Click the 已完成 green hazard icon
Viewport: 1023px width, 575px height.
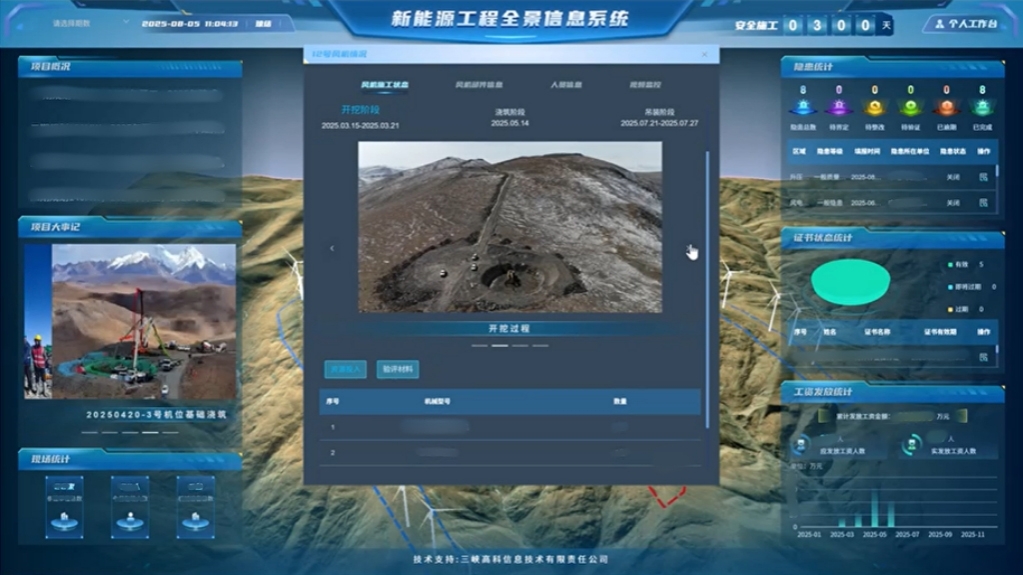coord(982,108)
